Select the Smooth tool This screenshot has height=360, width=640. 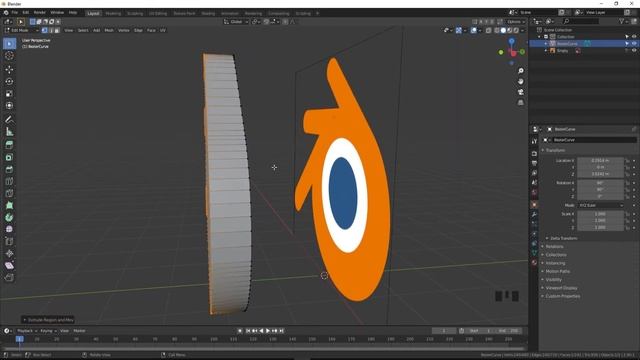point(9,229)
